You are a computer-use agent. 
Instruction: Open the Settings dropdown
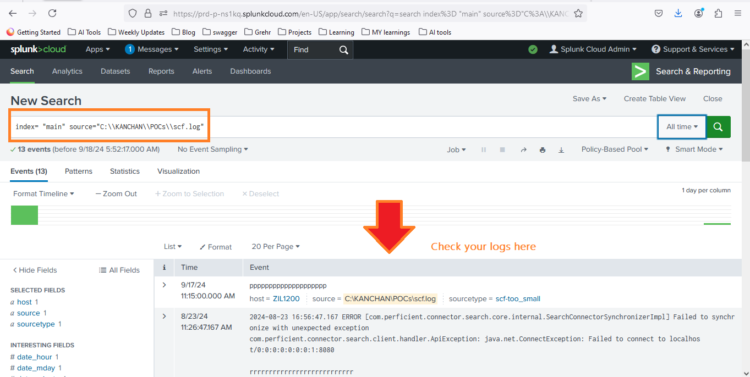[210, 49]
